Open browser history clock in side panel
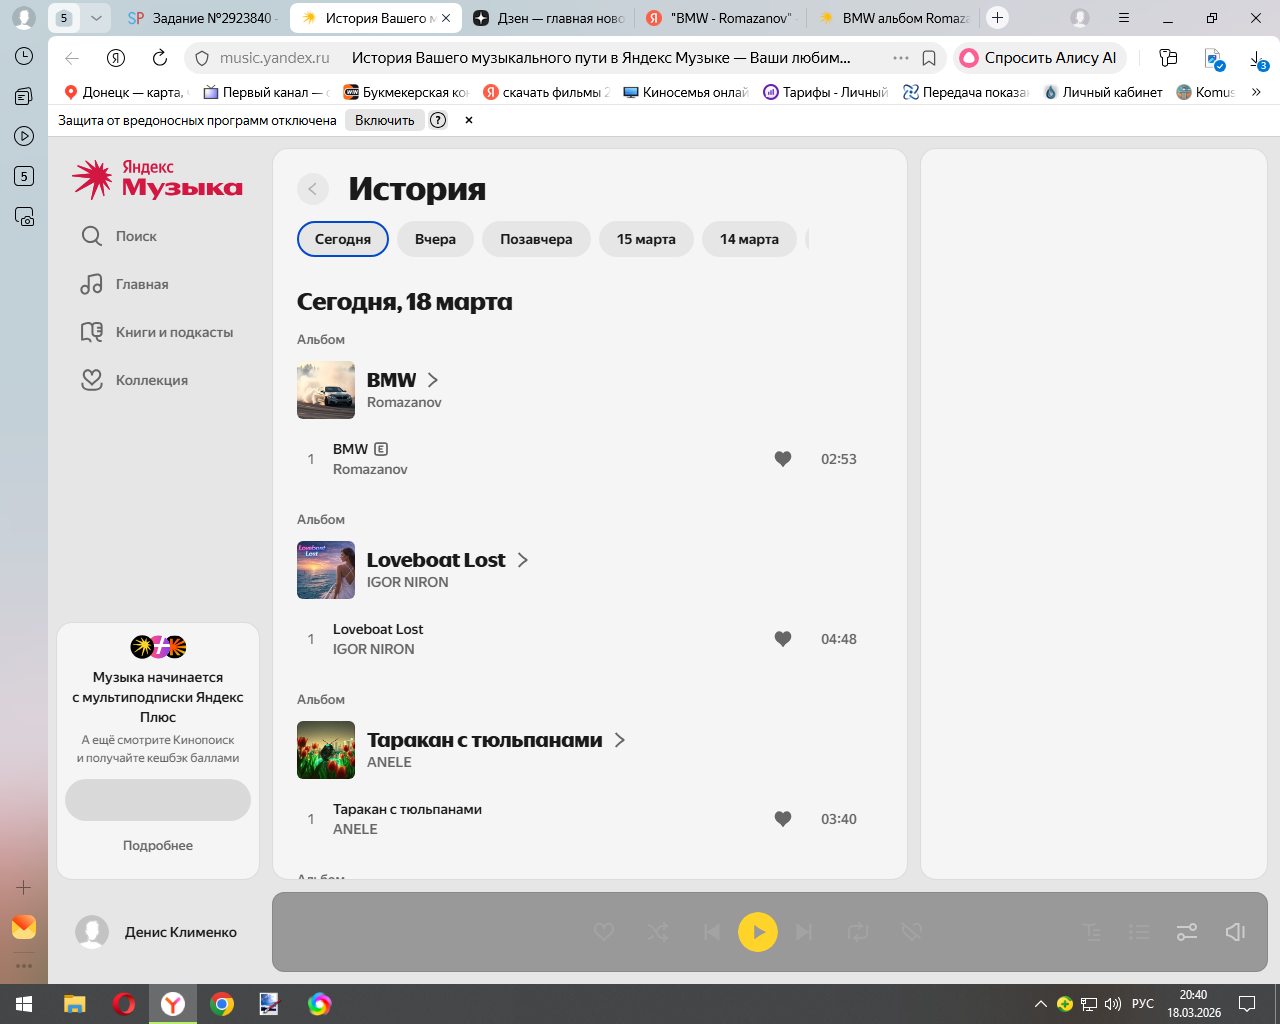The height and width of the screenshot is (1024, 1280). pos(24,56)
